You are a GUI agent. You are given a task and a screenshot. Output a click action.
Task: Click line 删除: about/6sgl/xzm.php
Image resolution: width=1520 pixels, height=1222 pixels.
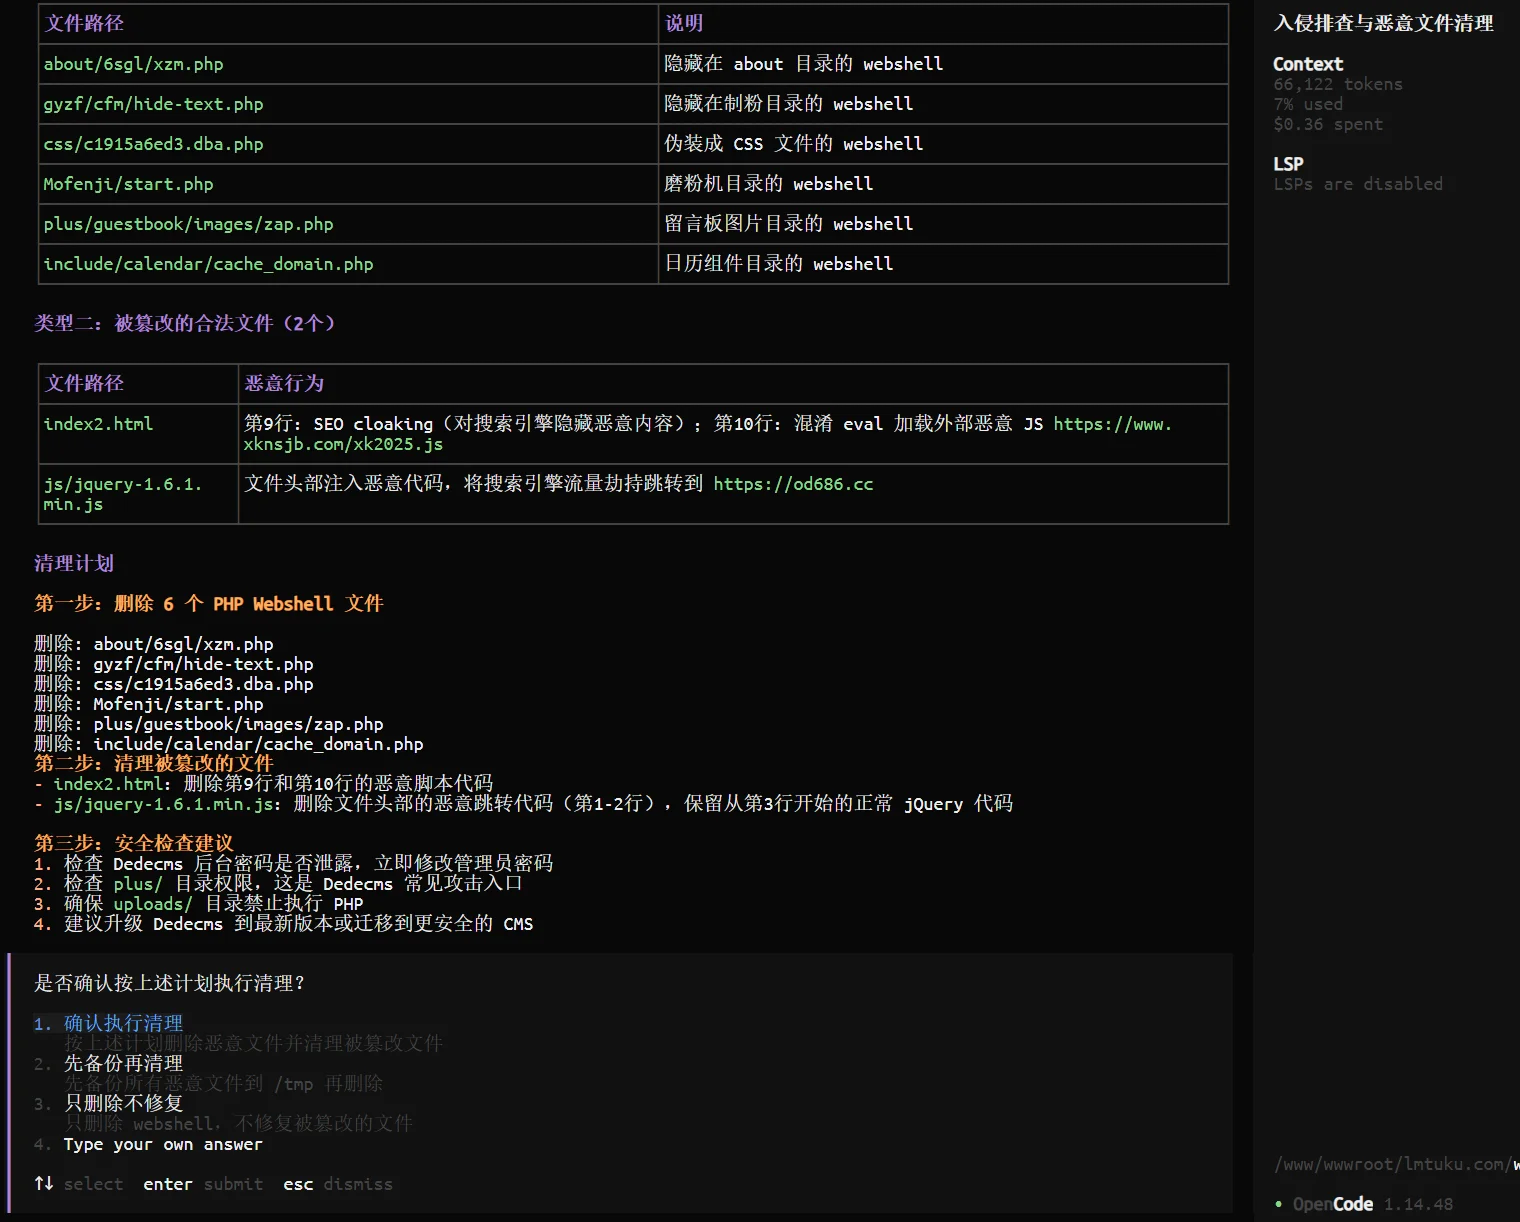[153, 644]
